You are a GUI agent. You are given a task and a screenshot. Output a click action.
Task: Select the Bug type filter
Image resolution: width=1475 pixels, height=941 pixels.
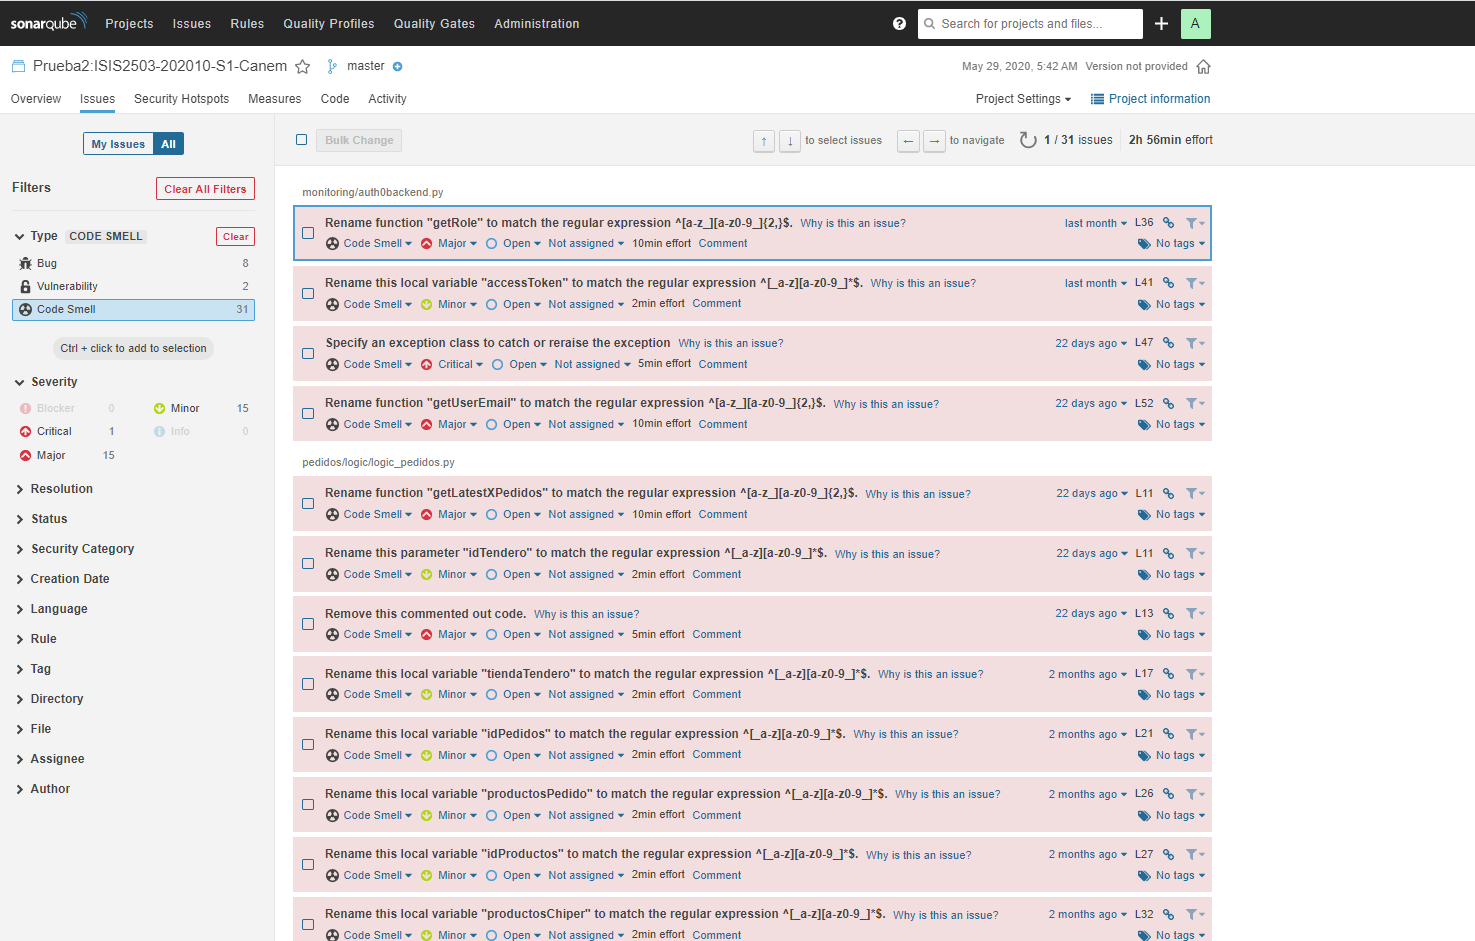pos(133,263)
